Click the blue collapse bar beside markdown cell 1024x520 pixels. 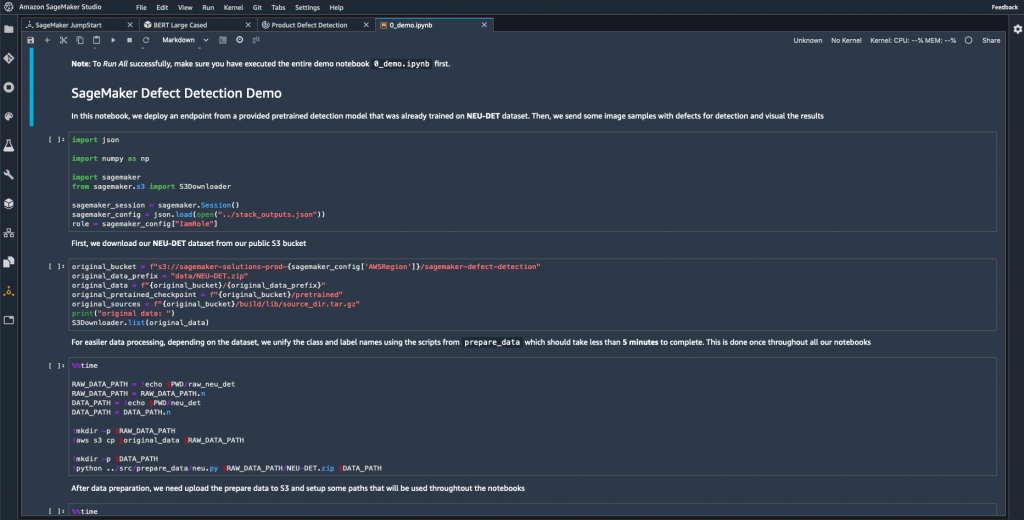point(31,86)
